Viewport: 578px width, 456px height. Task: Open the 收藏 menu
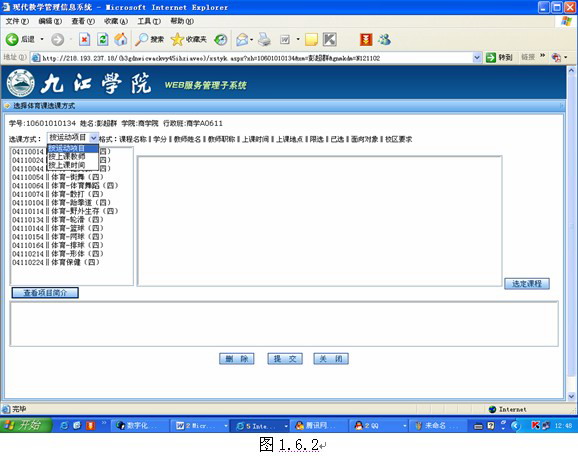116,21
